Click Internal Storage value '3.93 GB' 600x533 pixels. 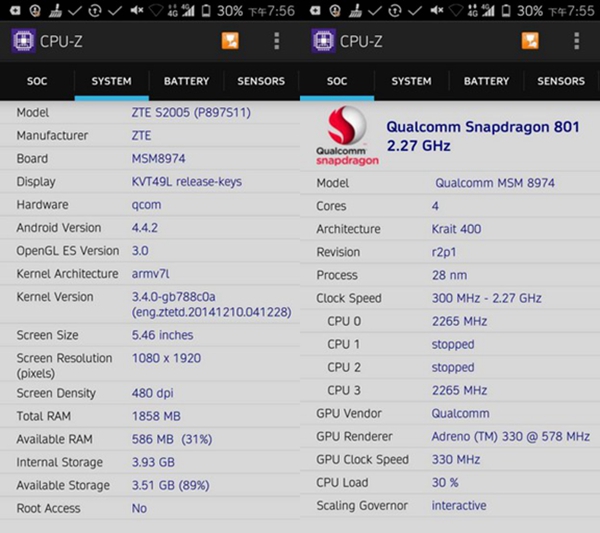[153, 462]
